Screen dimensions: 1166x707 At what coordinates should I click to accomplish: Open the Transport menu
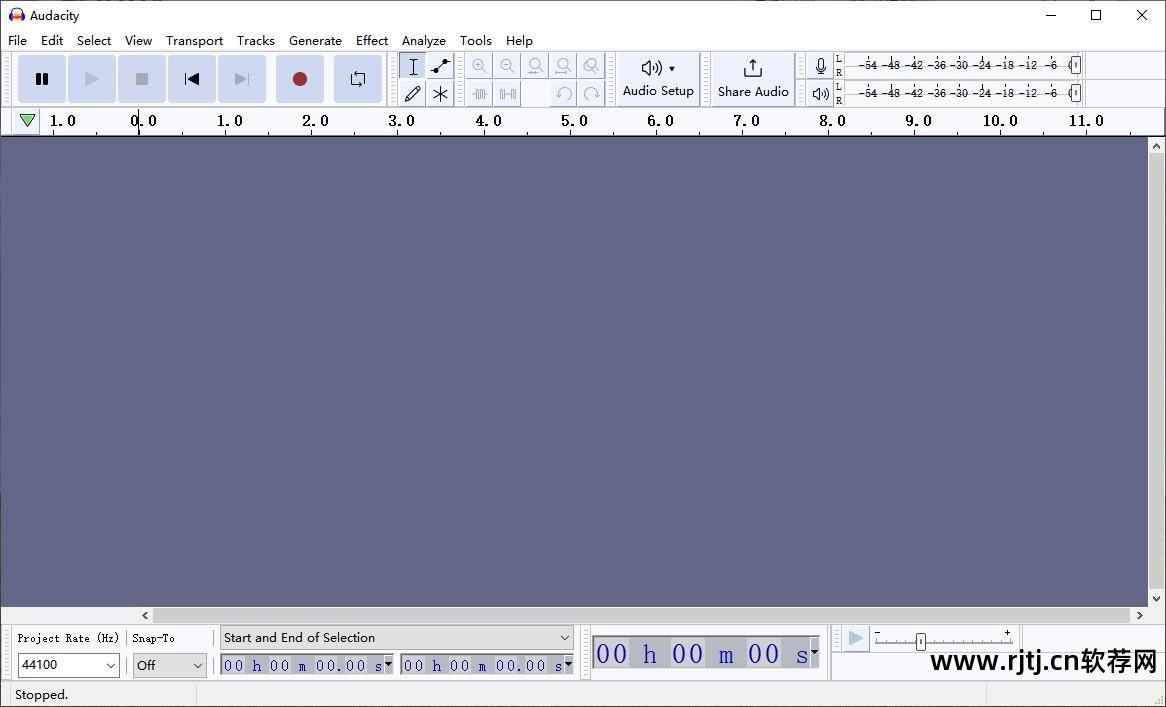click(x=194, y=40)
